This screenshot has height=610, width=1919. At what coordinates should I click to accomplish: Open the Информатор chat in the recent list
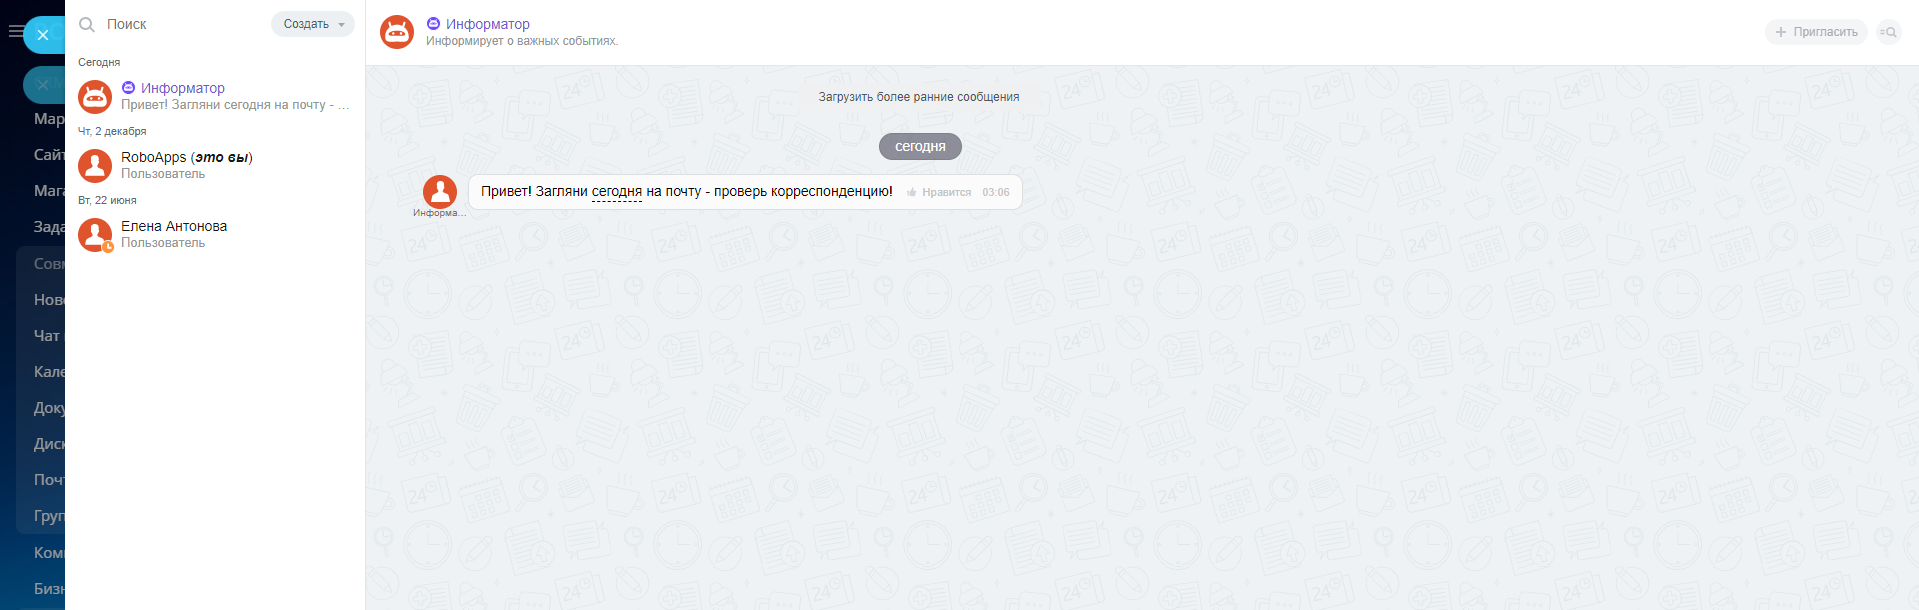pos(215,96)
